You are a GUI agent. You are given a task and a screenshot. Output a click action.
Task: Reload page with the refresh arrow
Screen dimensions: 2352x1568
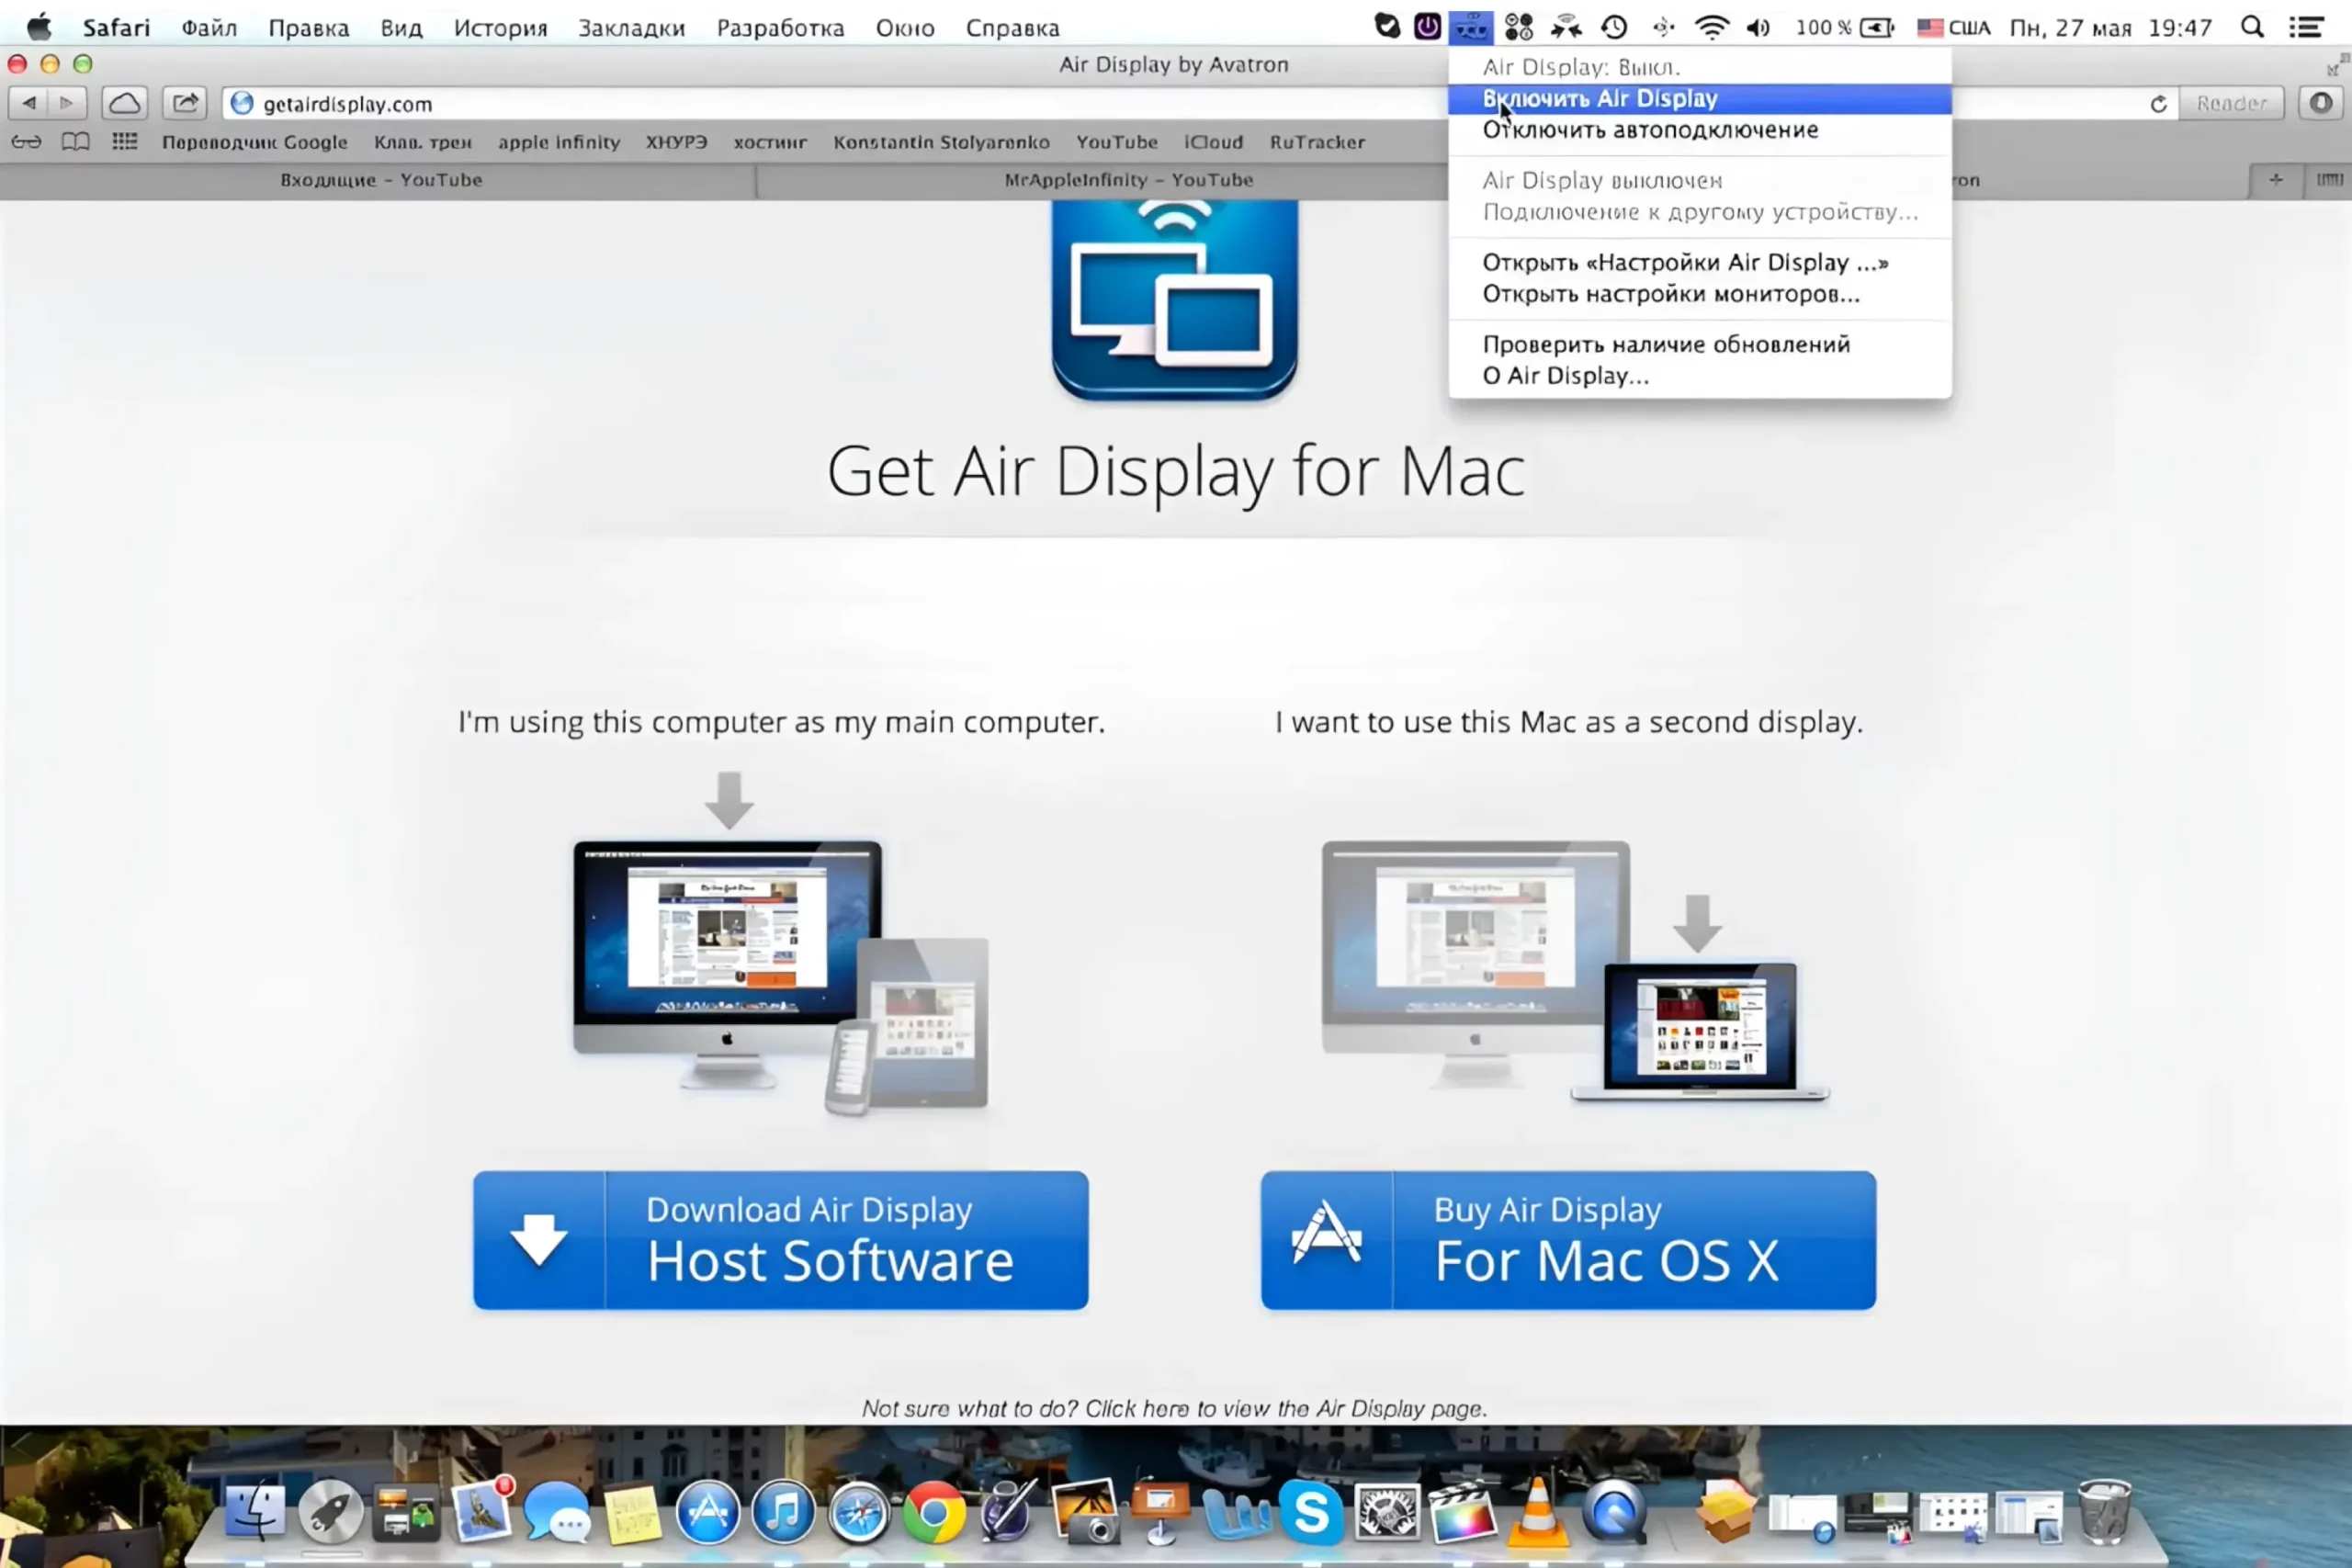tap(2158, 104)
